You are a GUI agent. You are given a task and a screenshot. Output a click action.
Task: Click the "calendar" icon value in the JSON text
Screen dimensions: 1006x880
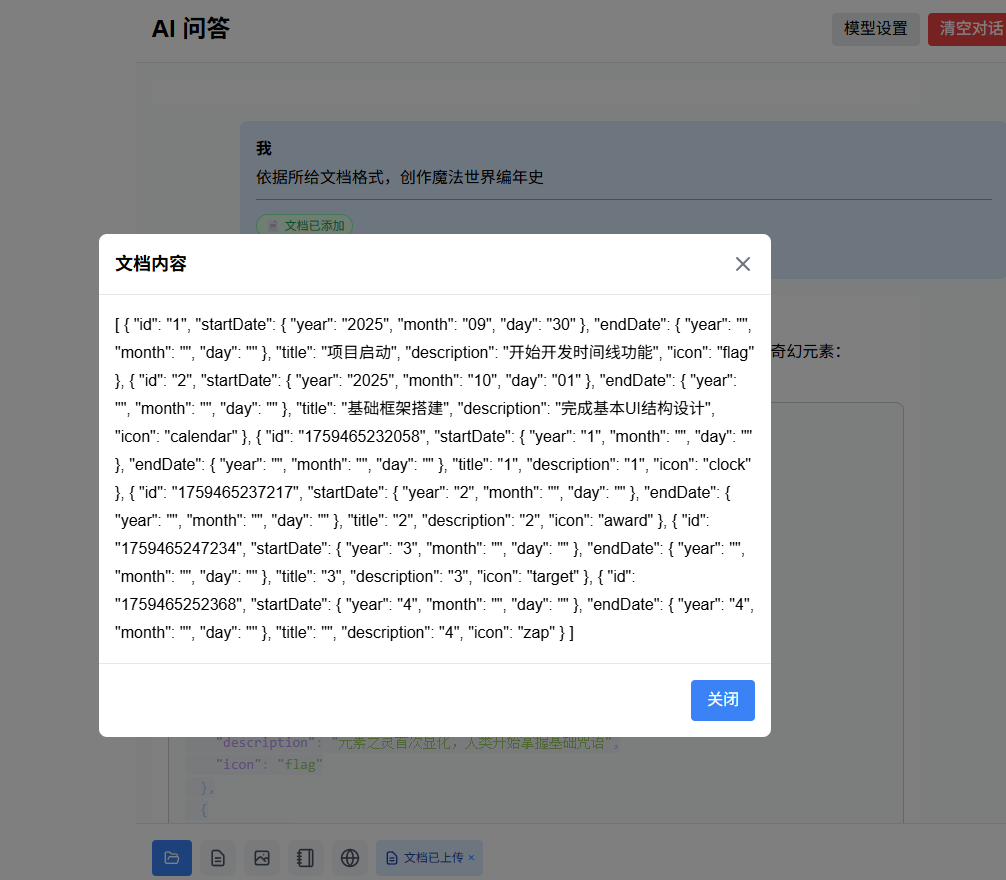pos(203,437)
